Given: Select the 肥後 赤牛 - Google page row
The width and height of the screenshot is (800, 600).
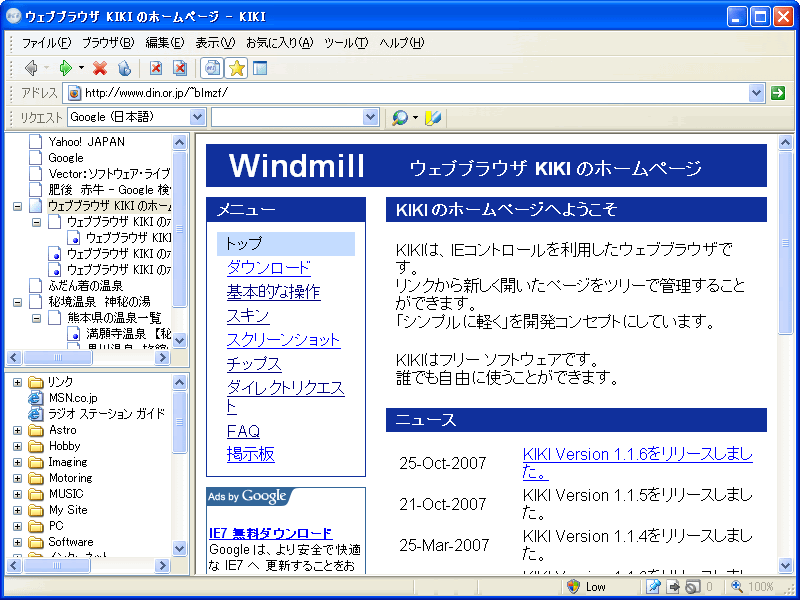Looking at the screenshot, I should point(110,190).
